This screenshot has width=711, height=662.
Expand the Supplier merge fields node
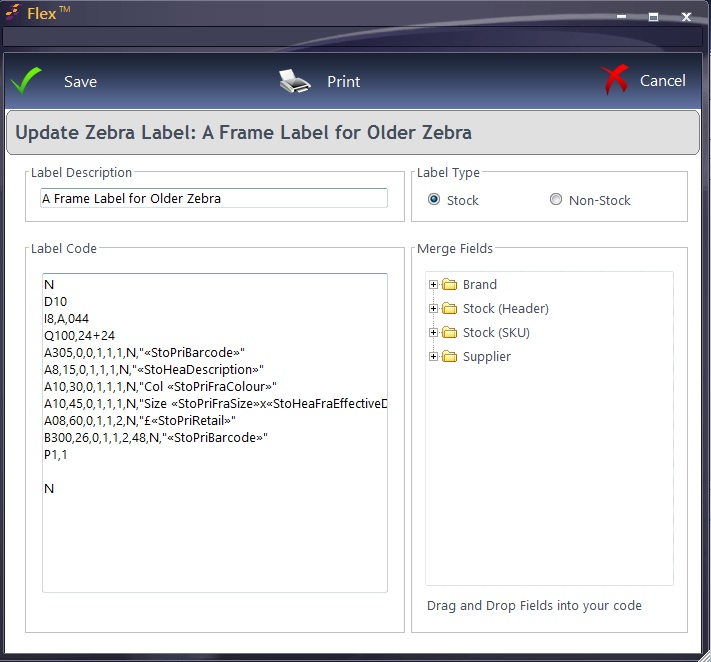pos(433,356)
